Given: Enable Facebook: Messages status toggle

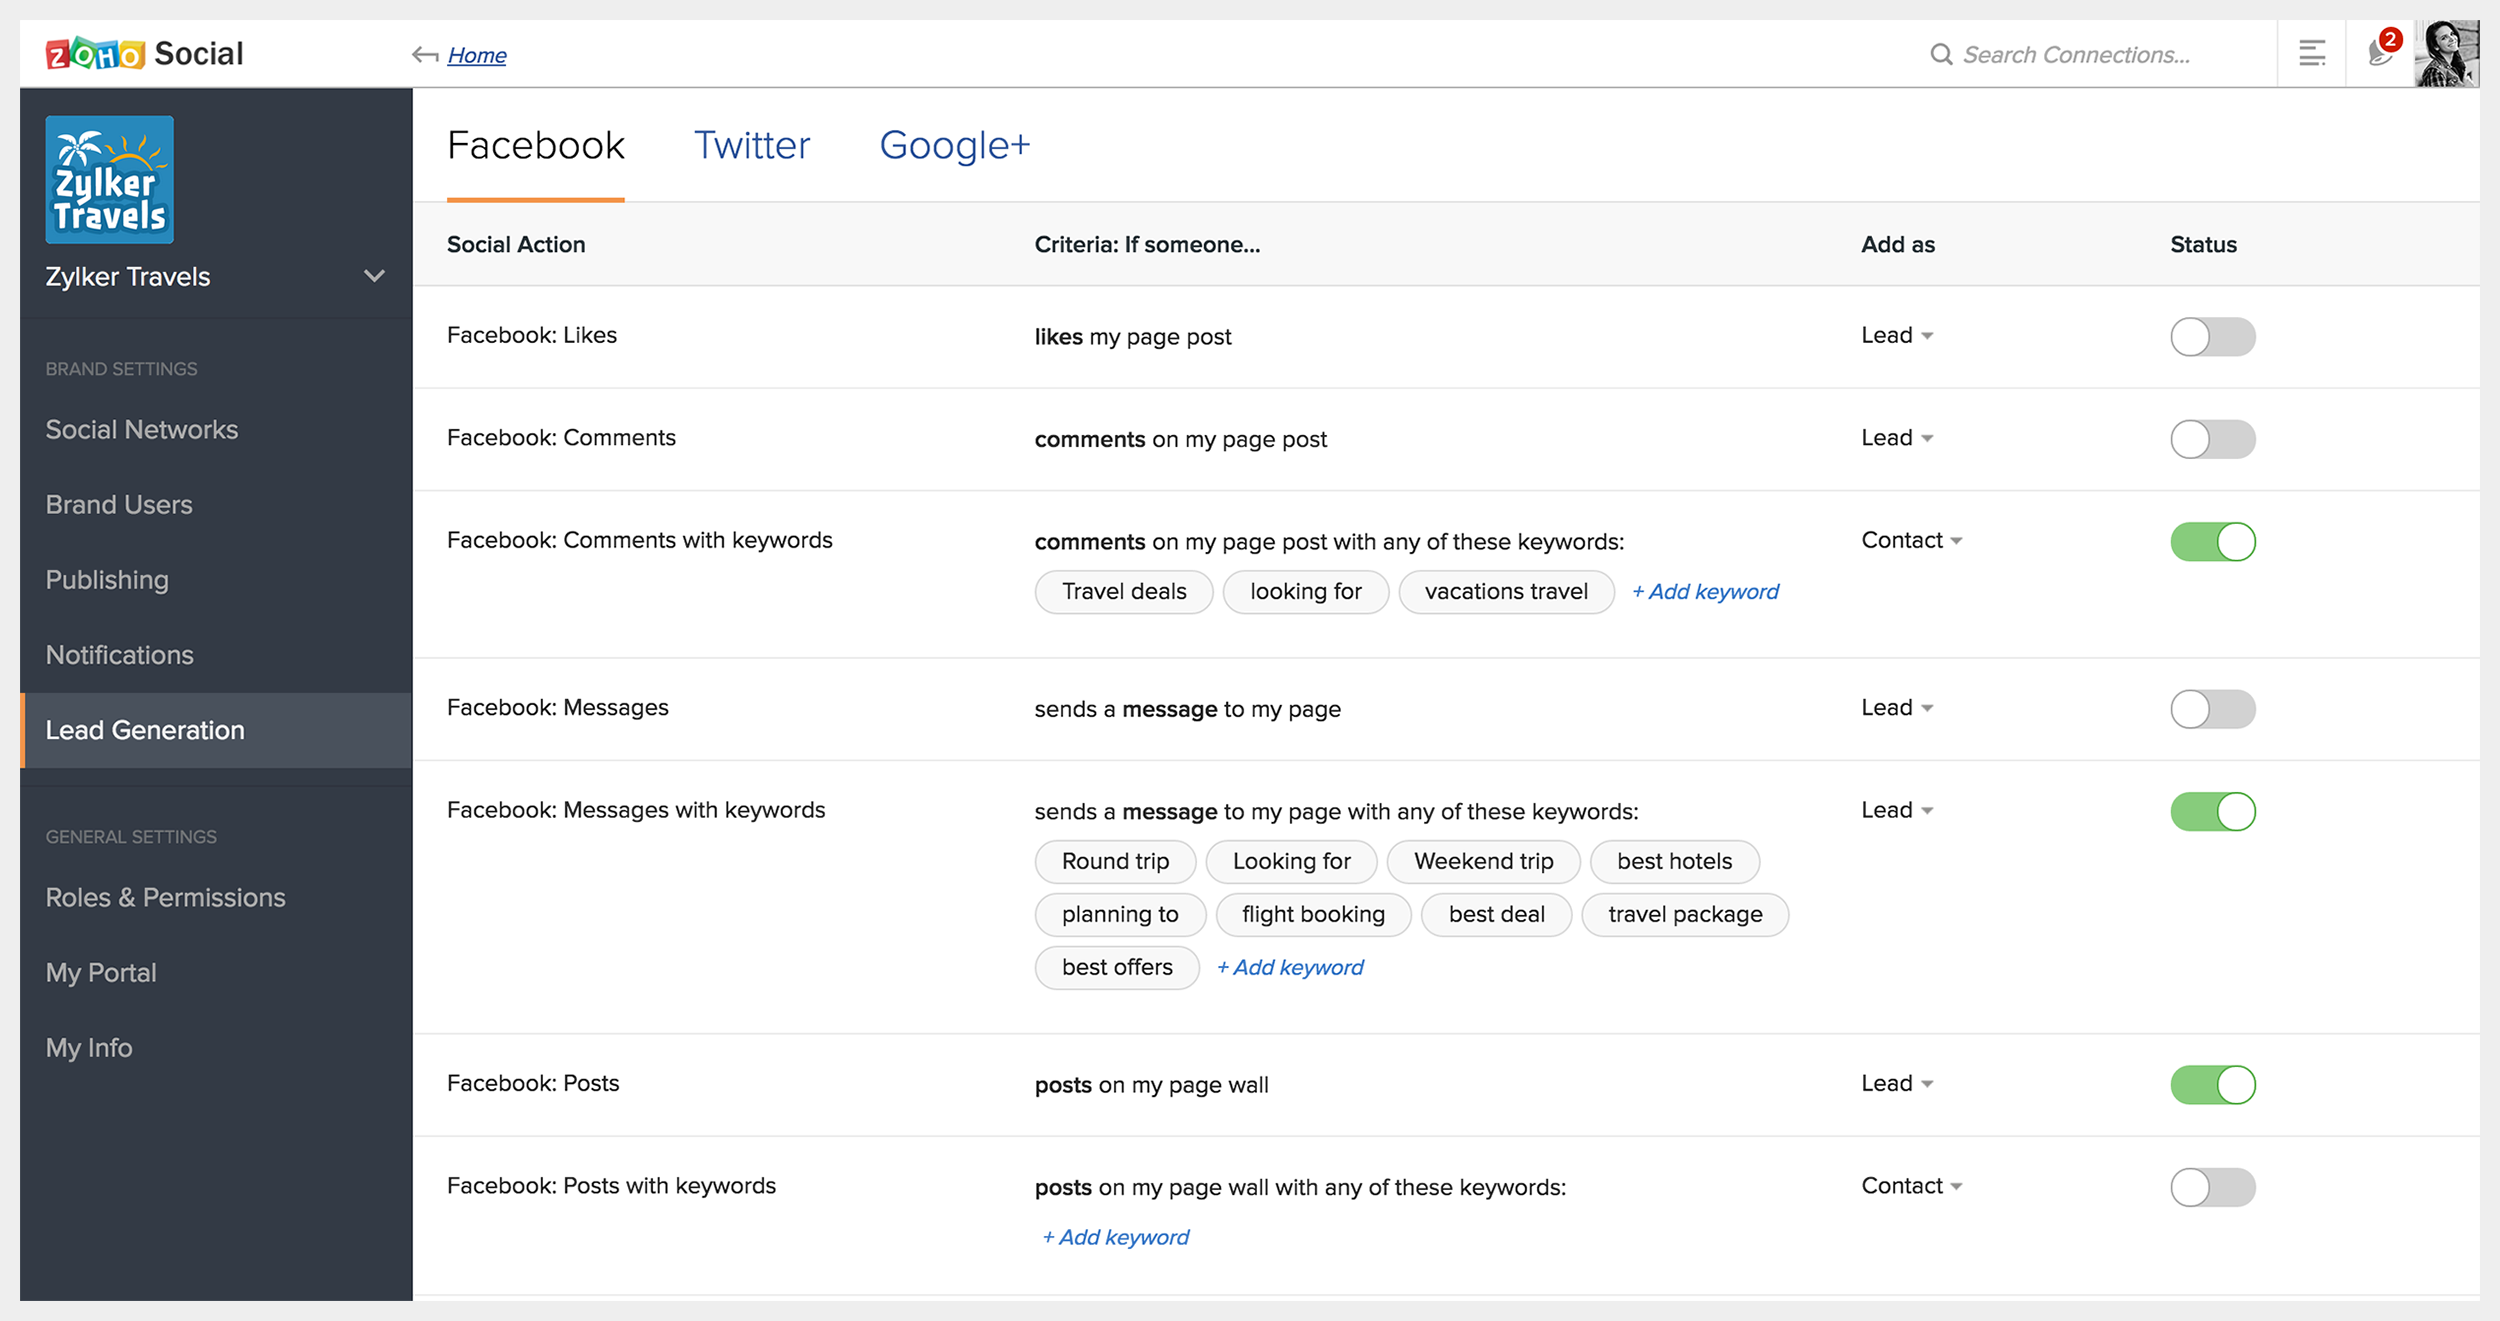Looking at the screenshot, I should [2212, 709].
